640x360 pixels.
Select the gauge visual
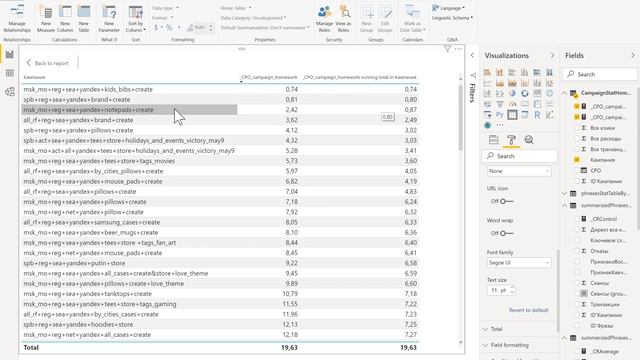click(x=512, y=104)
